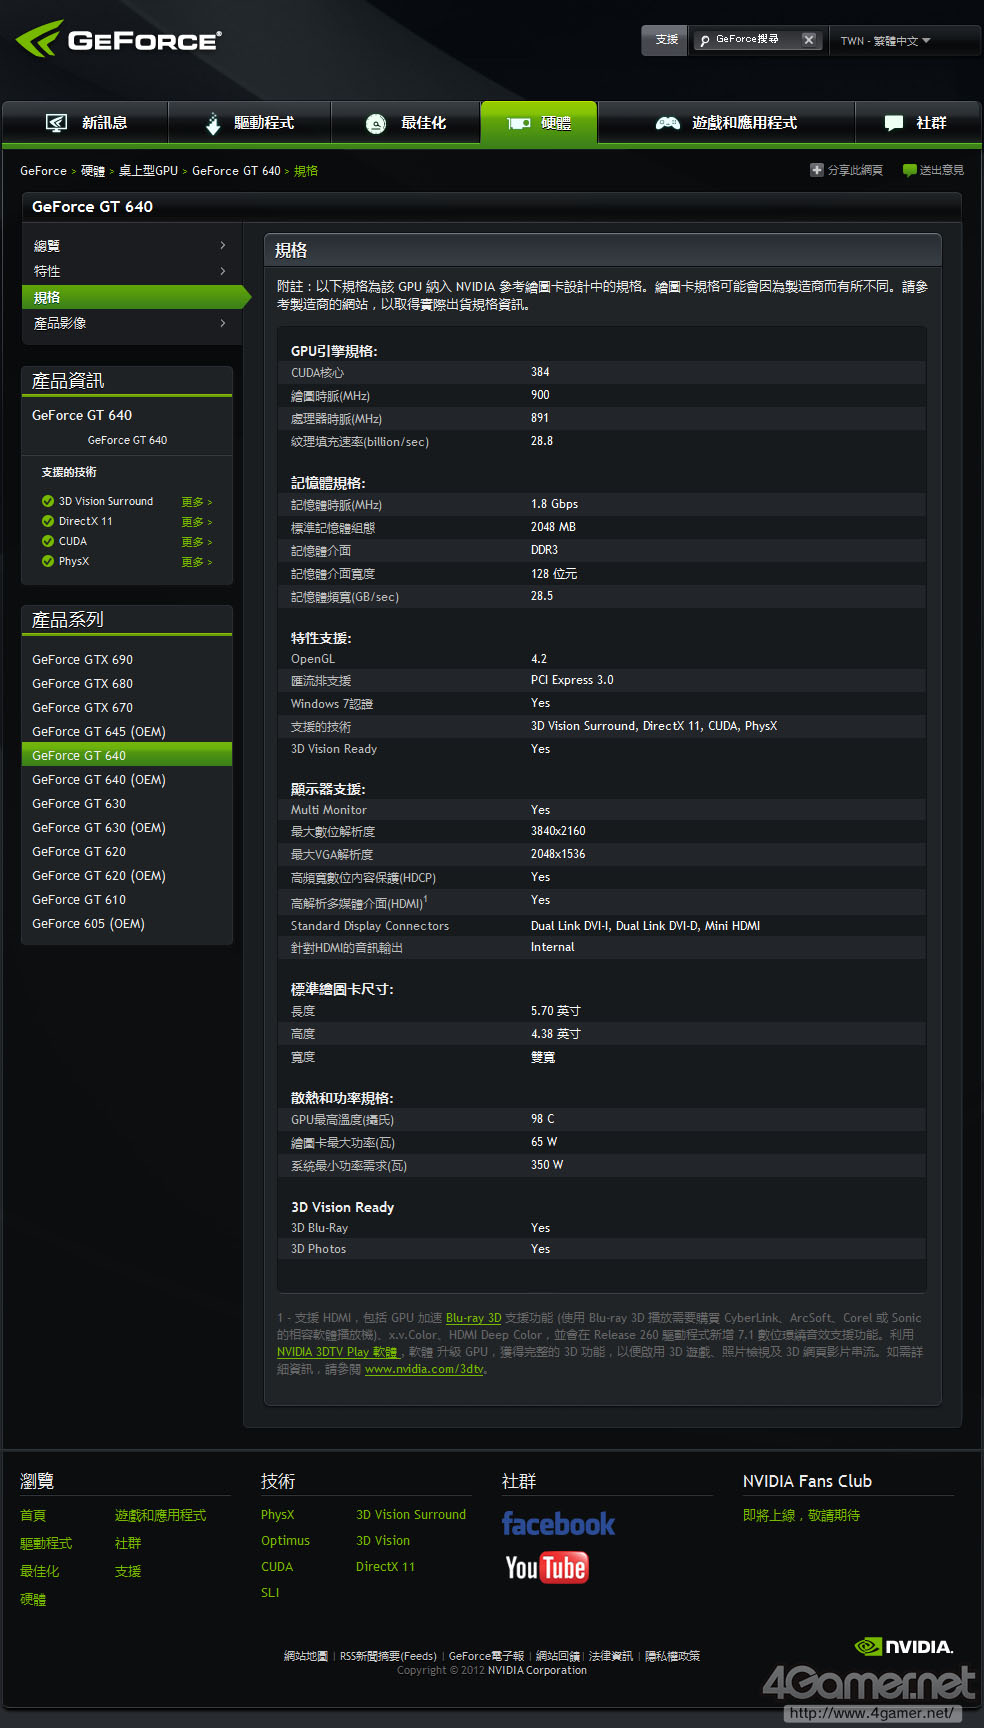Select GeForce GT 640 (OEM)
This screenshot has height=1728, width=984.
pyautogui.click(x=99, y=780)
